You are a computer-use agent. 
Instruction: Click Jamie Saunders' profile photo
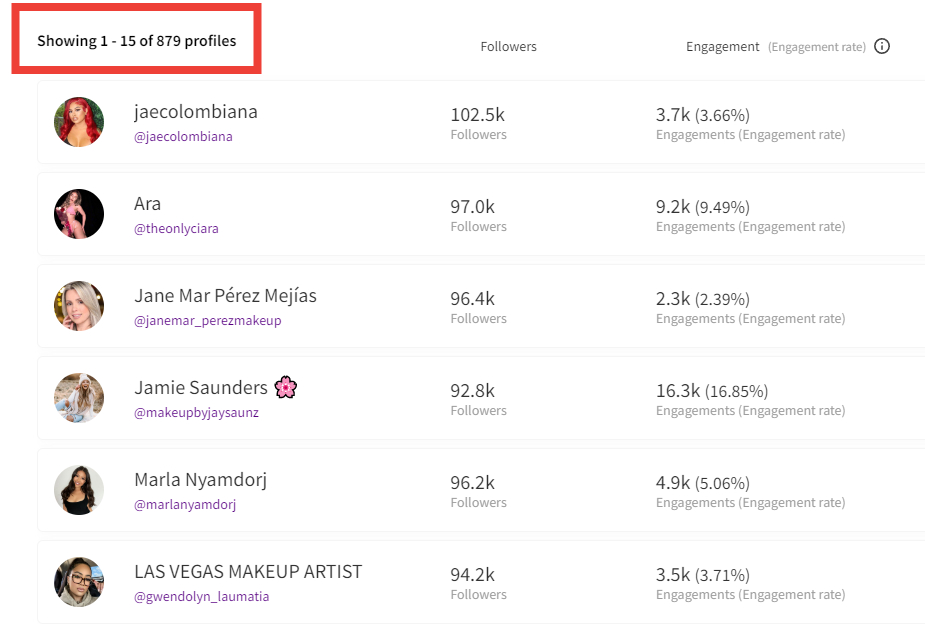[79, 398]
